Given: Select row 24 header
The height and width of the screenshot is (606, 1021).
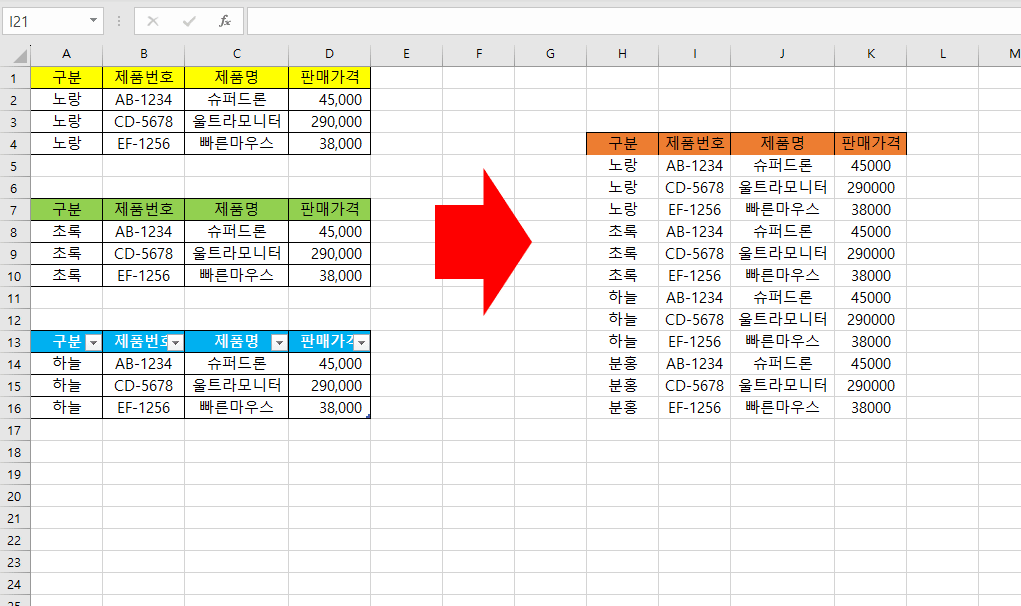Looking at the screenshot, I should [14, 585].
